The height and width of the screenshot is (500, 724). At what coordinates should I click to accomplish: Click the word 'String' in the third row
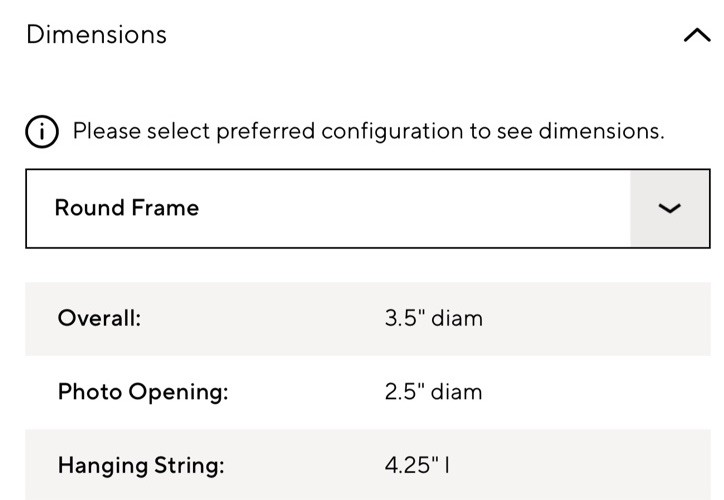click(x=187, y=465)
